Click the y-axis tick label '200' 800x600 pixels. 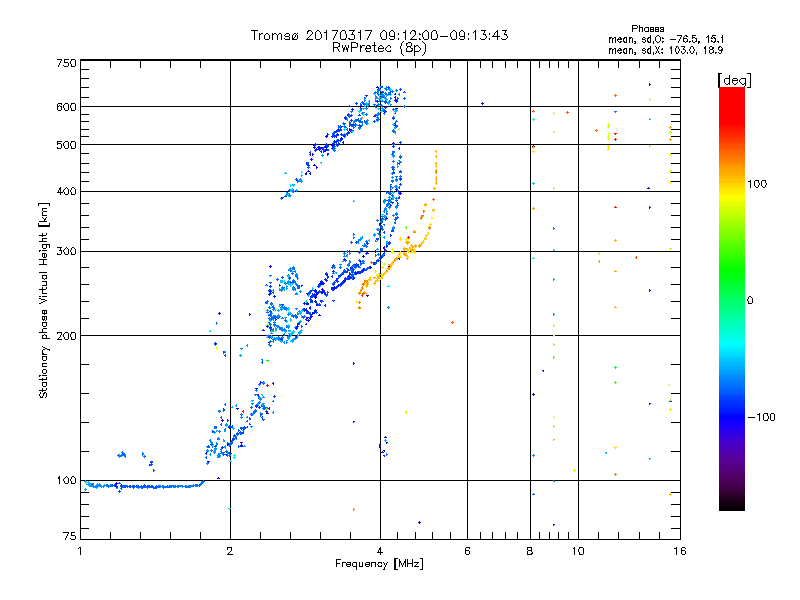tap(66, 336)
